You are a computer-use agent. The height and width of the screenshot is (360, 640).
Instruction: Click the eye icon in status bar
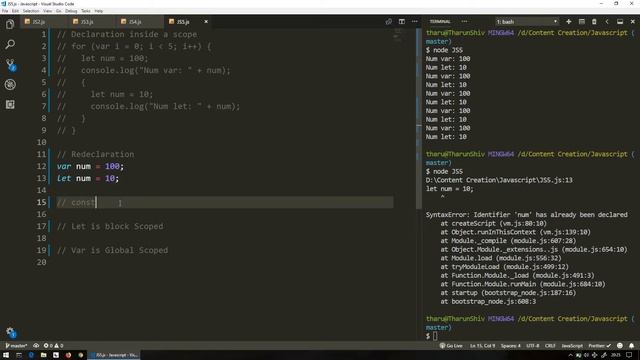pos(36,346)
